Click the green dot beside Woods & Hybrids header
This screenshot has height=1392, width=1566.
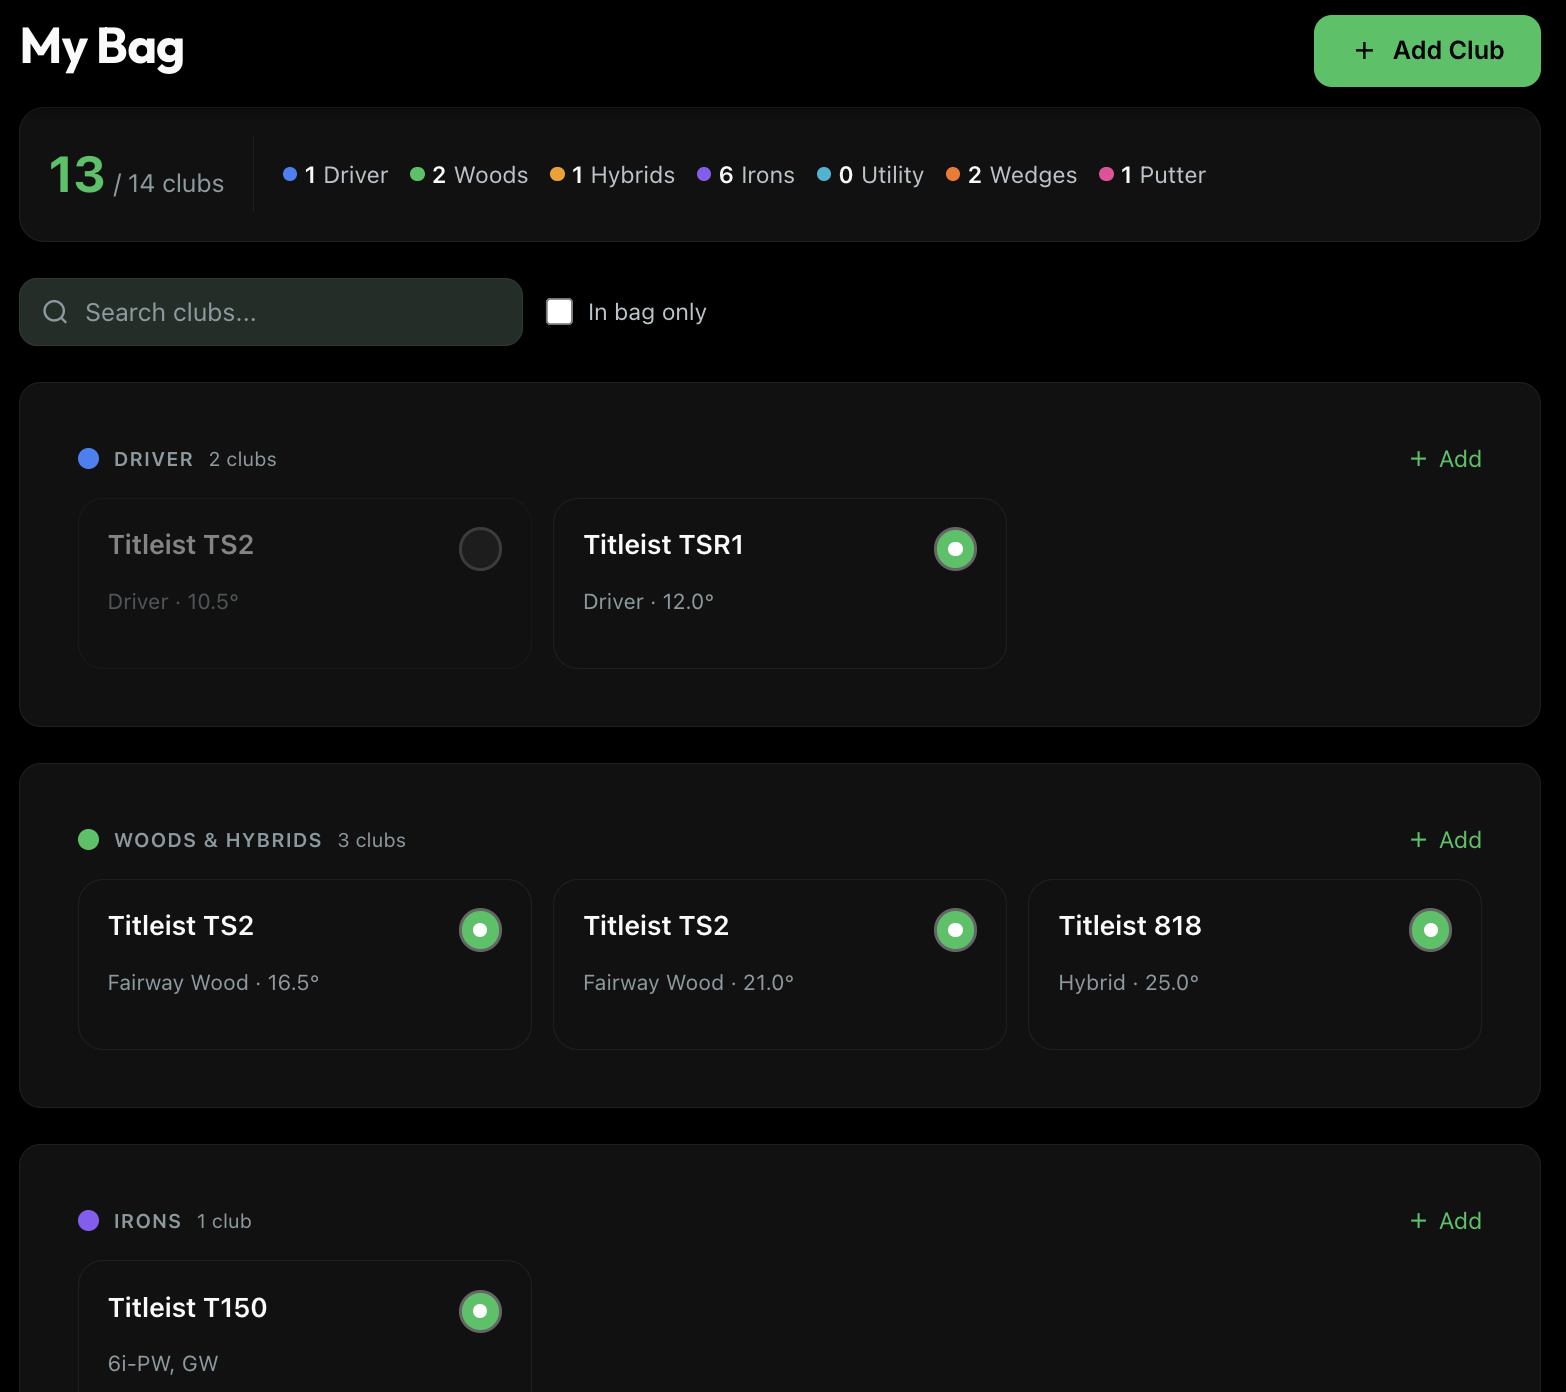(89, 840)
